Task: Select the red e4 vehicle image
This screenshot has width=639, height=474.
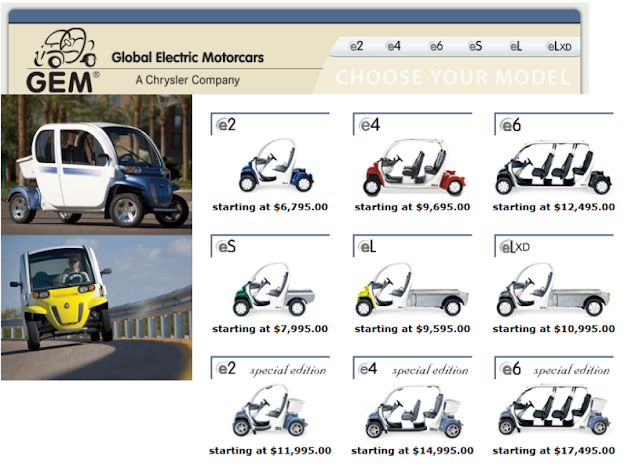Action: pos(414,168)
